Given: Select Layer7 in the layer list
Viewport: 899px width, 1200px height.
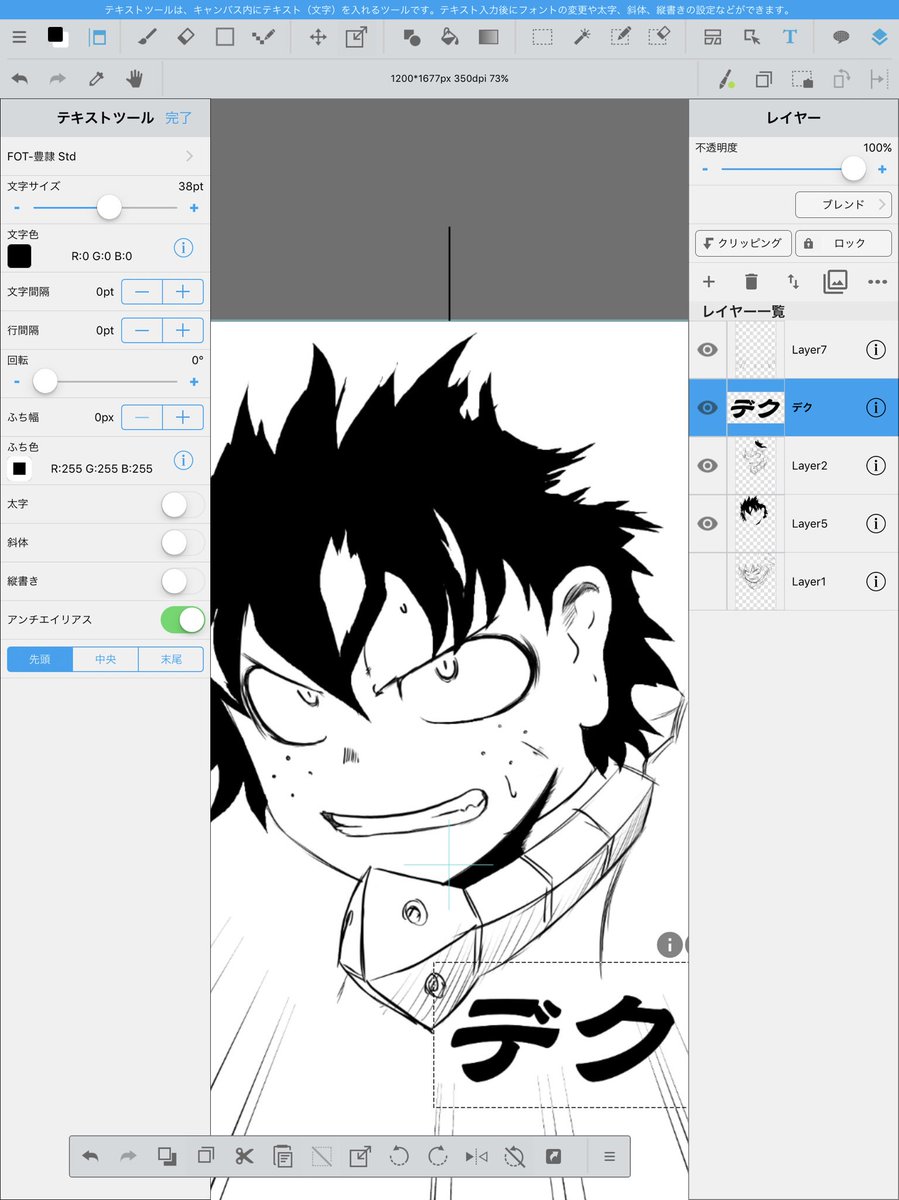Looking at the screenshot, I should point(794,349).
